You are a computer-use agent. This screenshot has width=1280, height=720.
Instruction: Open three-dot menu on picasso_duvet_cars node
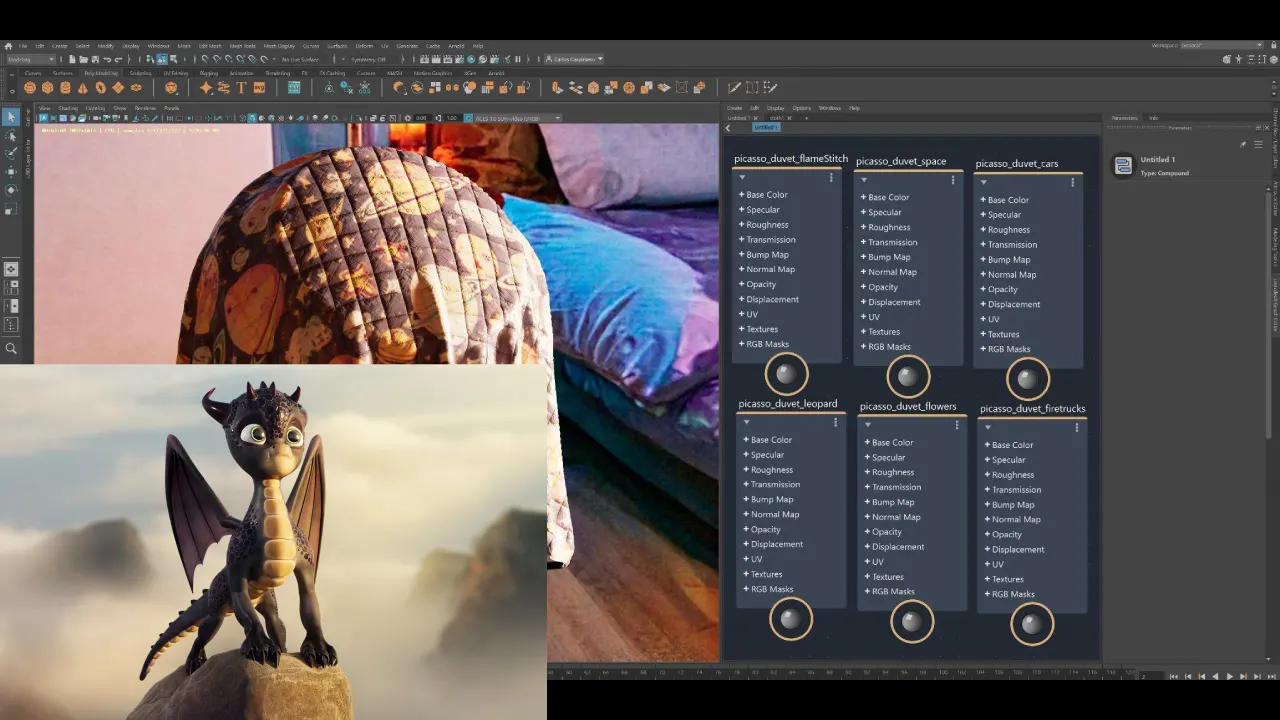(x=1073, y=183)
